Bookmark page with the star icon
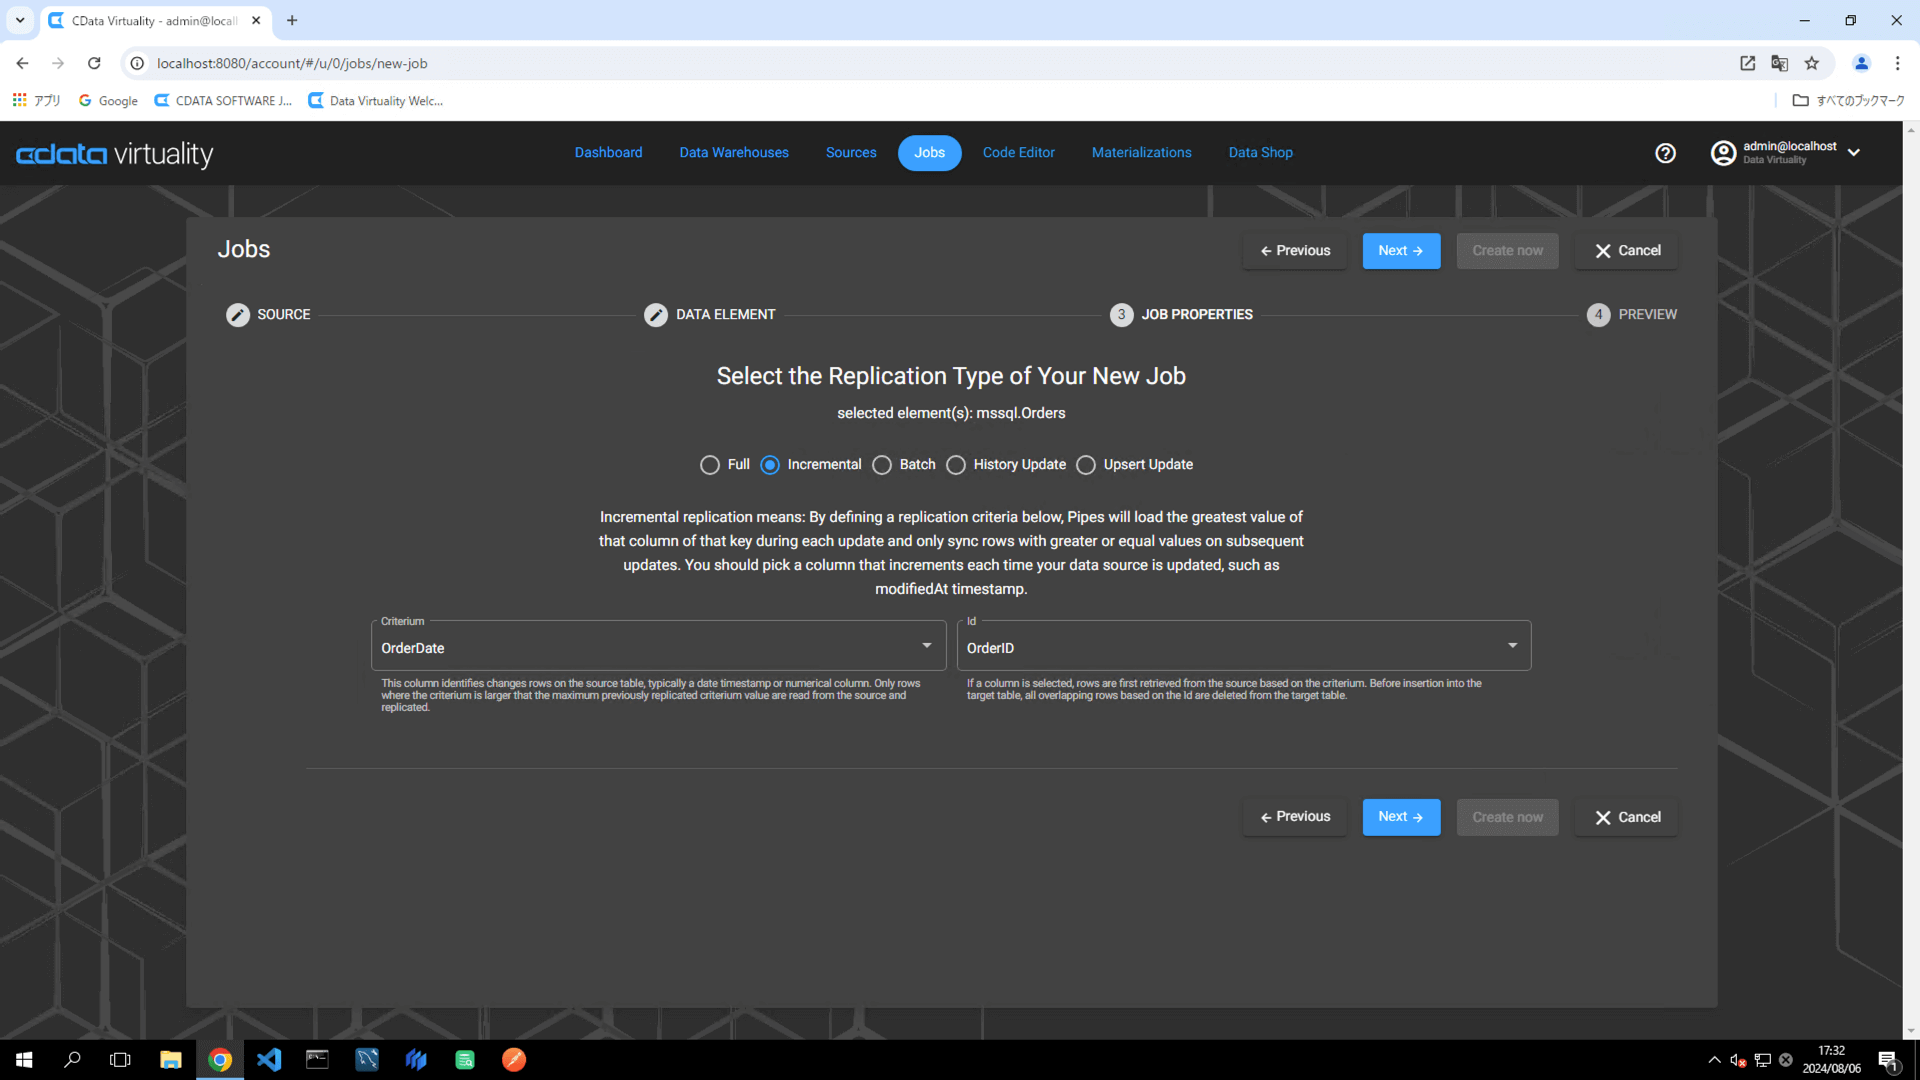 click(x=1812, y=63)
